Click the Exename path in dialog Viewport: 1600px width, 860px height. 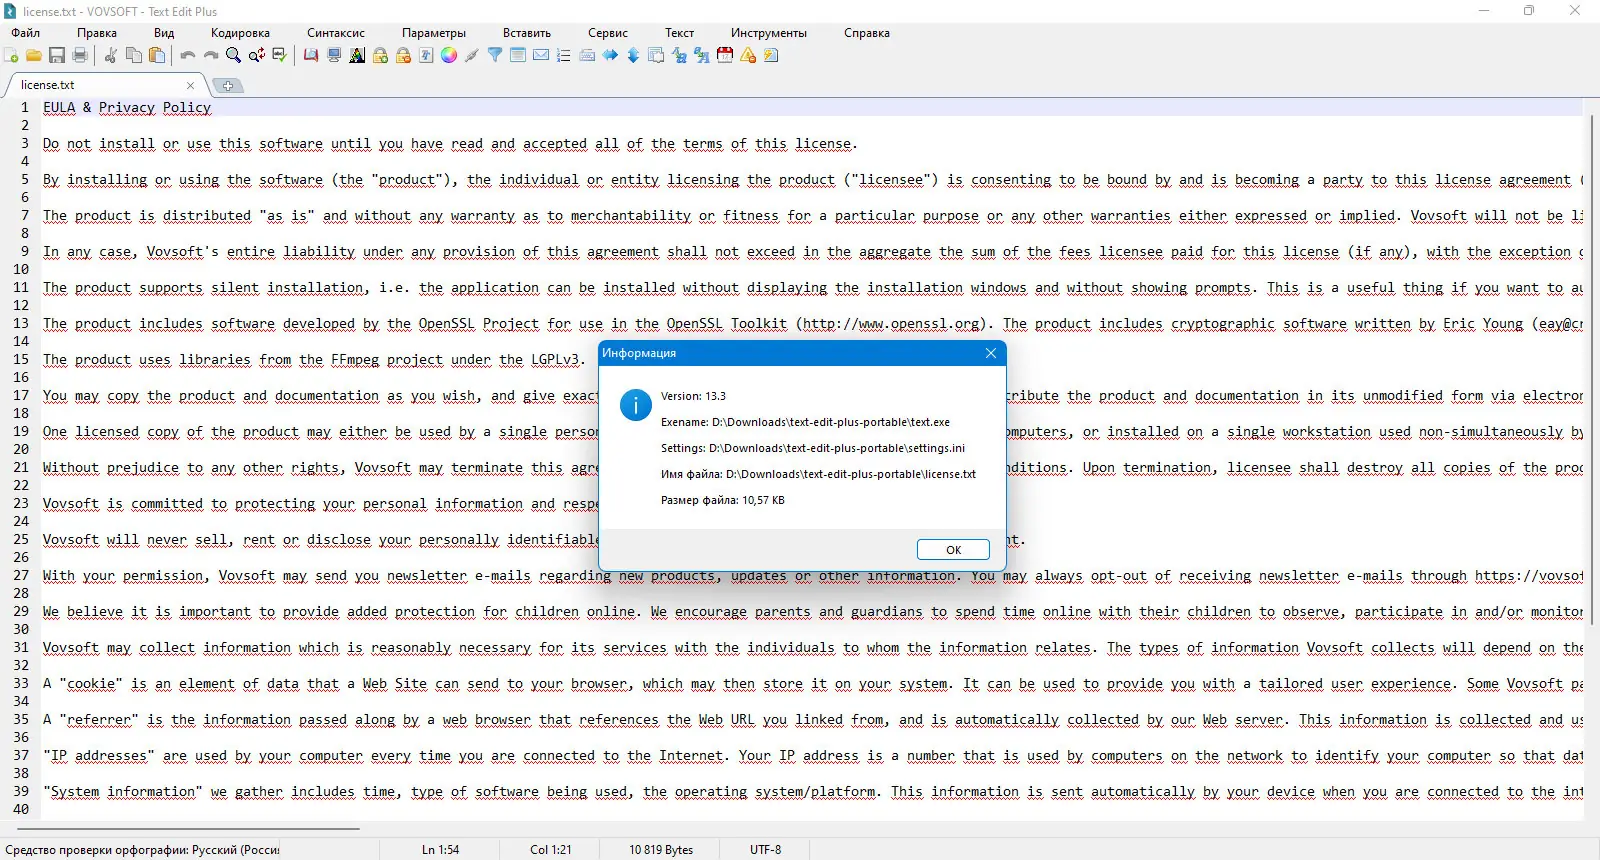pyautogui.click(x=805, y=422)
